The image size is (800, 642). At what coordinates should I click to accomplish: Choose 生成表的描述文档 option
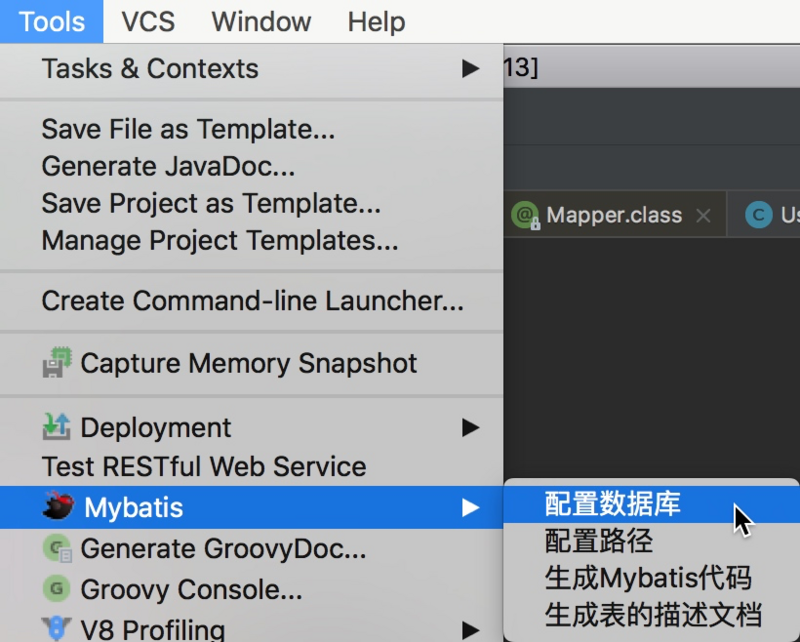click(652, 614)
